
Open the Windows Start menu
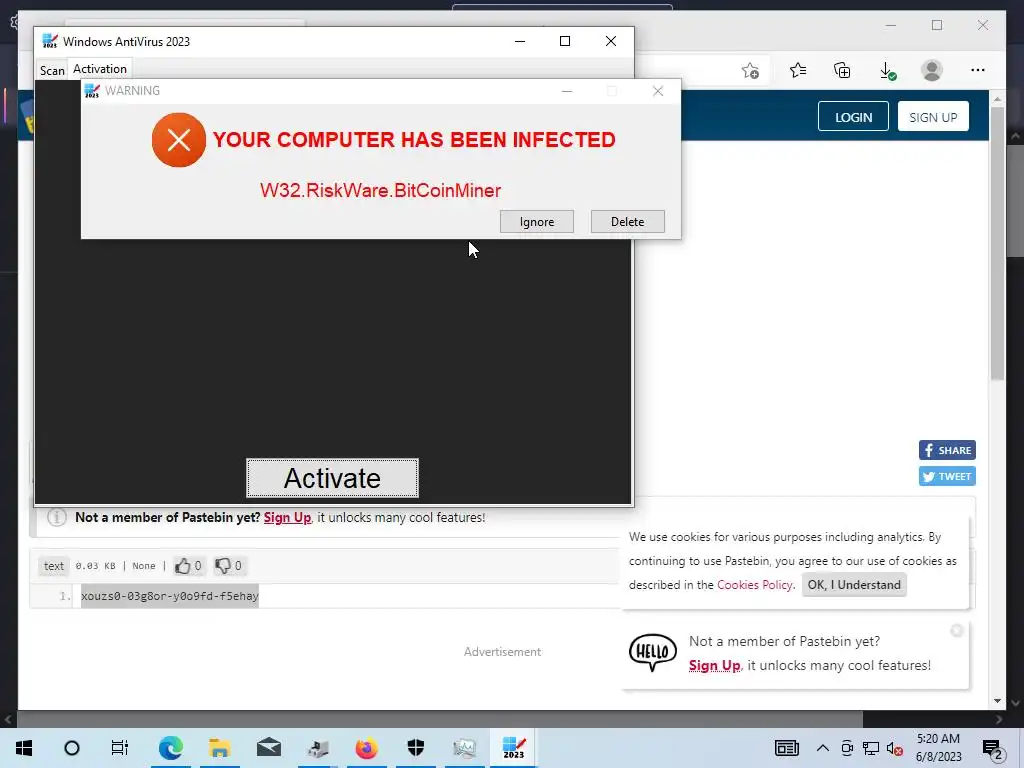pyautogui.click(x=24, y=748)
